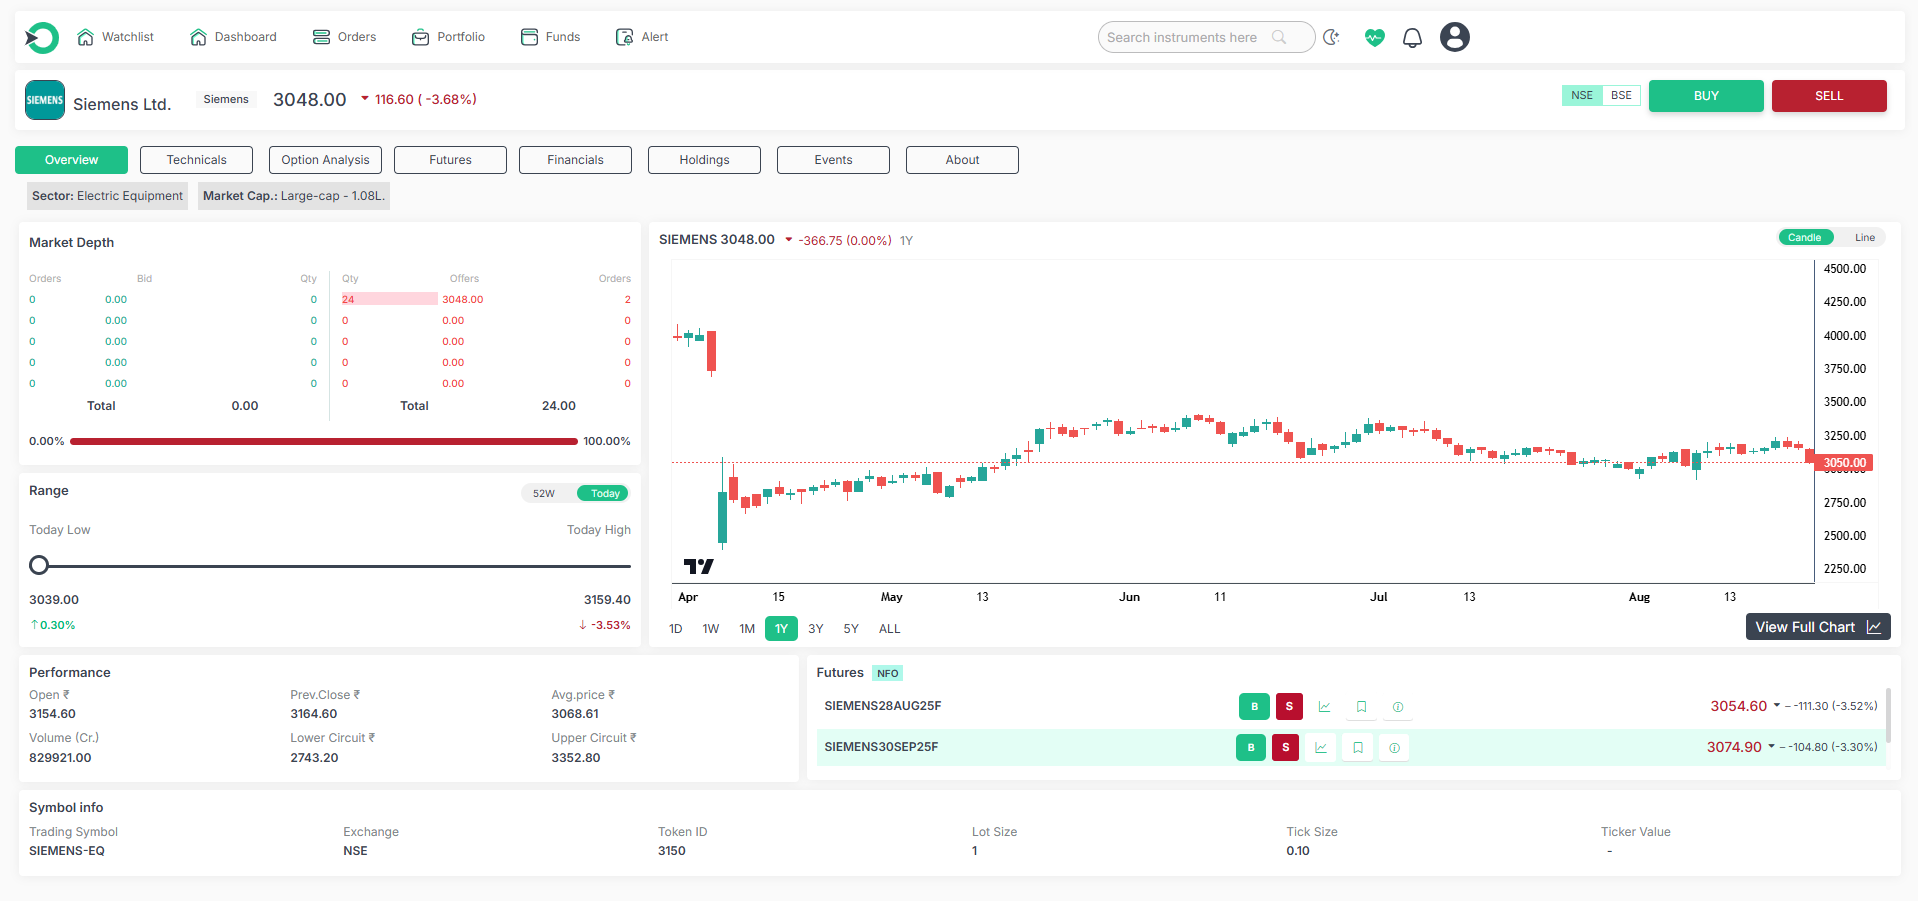Bookmark the SIEMENS30SEP25F future
Image resolution: width=1918 pixels, height=901 pixels.
tap(1357, 748)
